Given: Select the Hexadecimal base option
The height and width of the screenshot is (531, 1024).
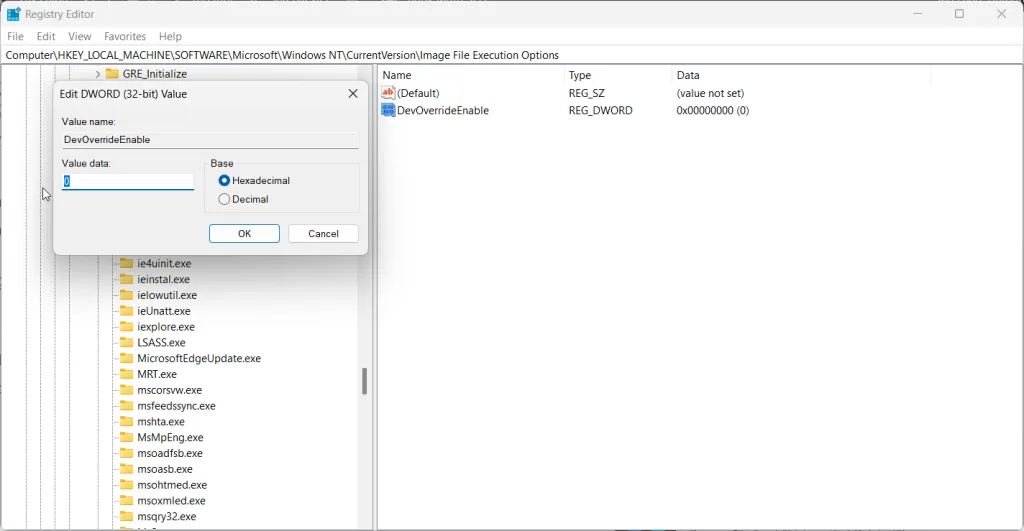Looking at the screenshot, I should 224,180.
